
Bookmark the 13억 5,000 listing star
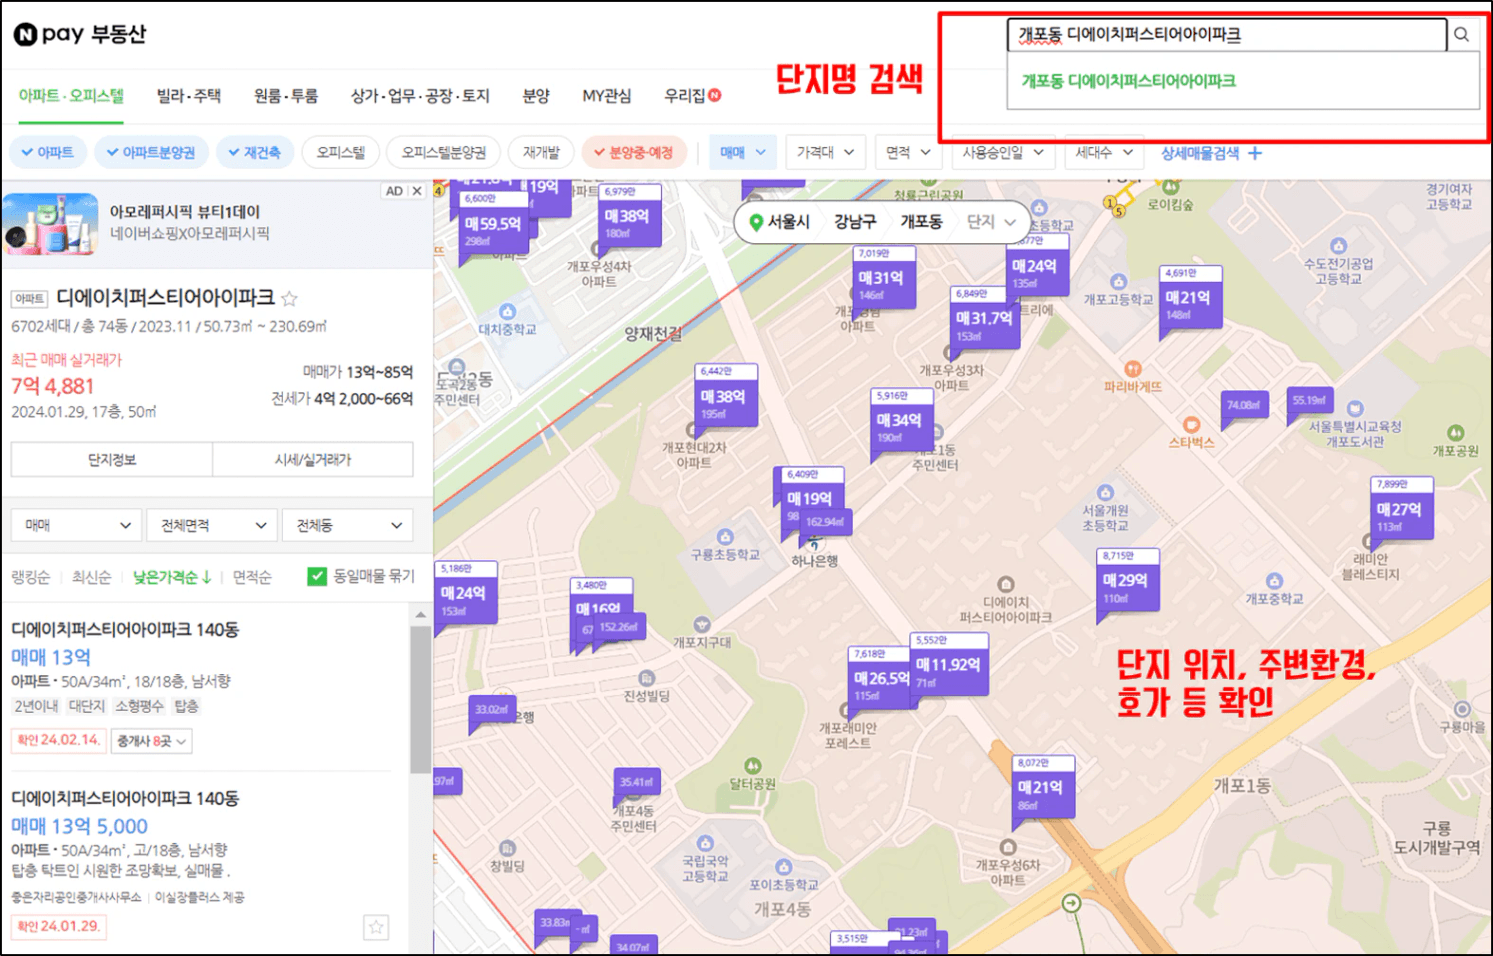click(x=376, y=927)
